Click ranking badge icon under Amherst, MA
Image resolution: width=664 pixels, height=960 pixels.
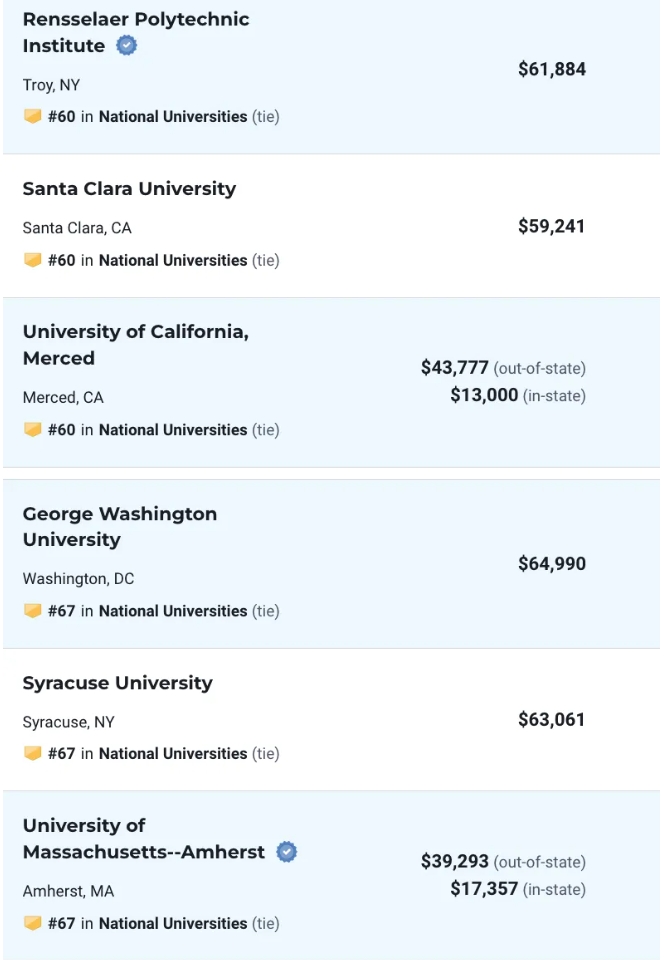(x=33, y=924)
